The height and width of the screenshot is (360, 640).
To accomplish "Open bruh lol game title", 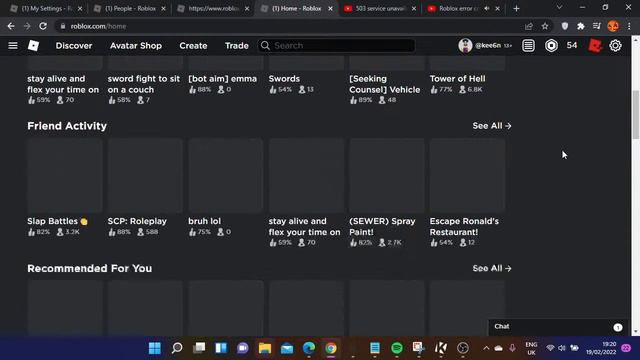I will click(204, 221).
